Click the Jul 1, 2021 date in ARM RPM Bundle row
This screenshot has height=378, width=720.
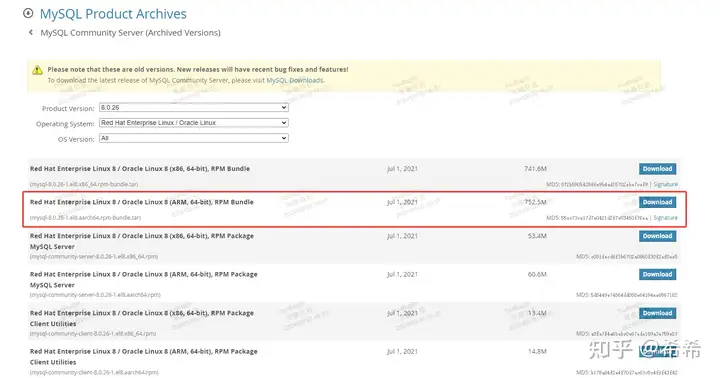coord(402,202)
